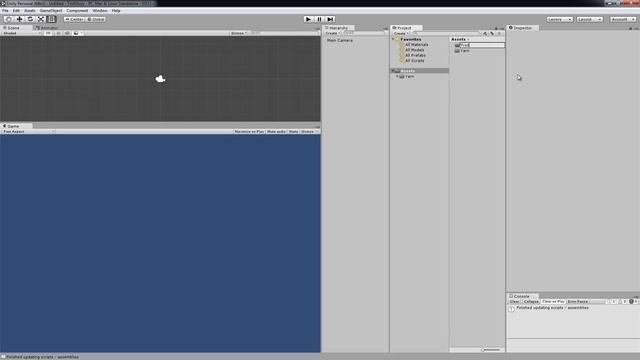Open the Hierarchy Create dropdown
The image size is (640, 360).
click(333, 33)
